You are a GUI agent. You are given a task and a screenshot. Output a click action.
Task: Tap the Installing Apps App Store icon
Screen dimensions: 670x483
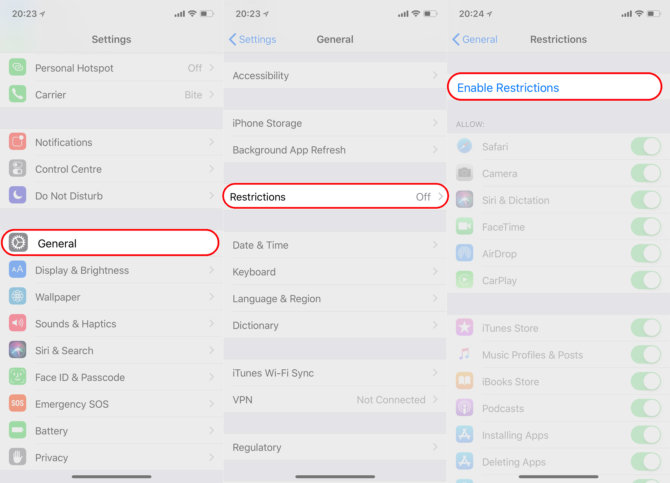(464, 435)
